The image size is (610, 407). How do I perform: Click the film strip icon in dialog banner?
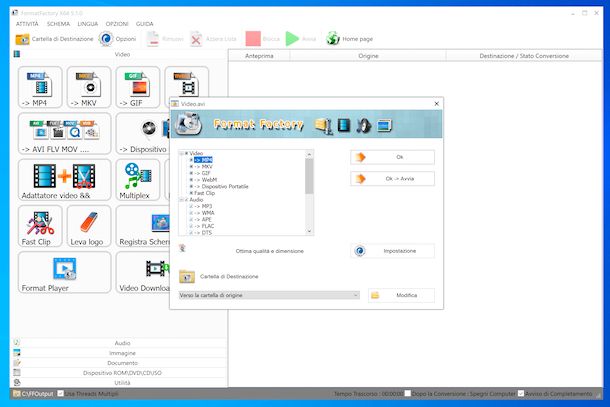coord(344,125)
